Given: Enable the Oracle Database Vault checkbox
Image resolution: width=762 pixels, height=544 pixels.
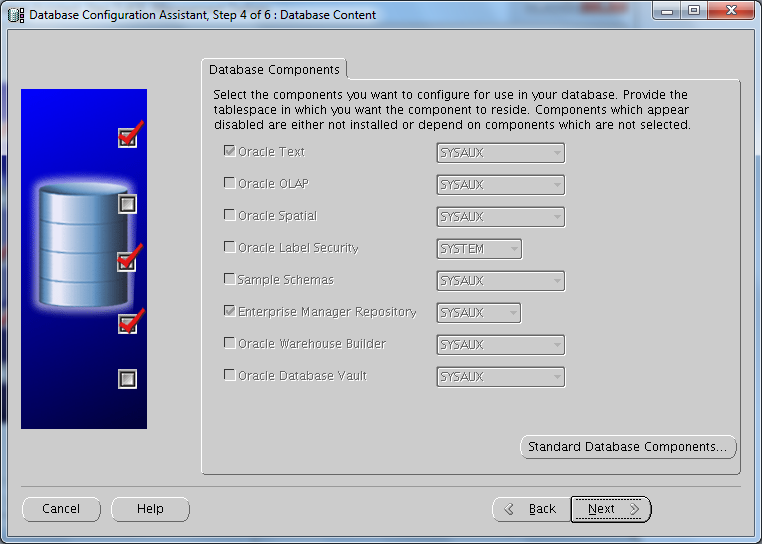Looking at the screenshot, I should click(230, 376).
